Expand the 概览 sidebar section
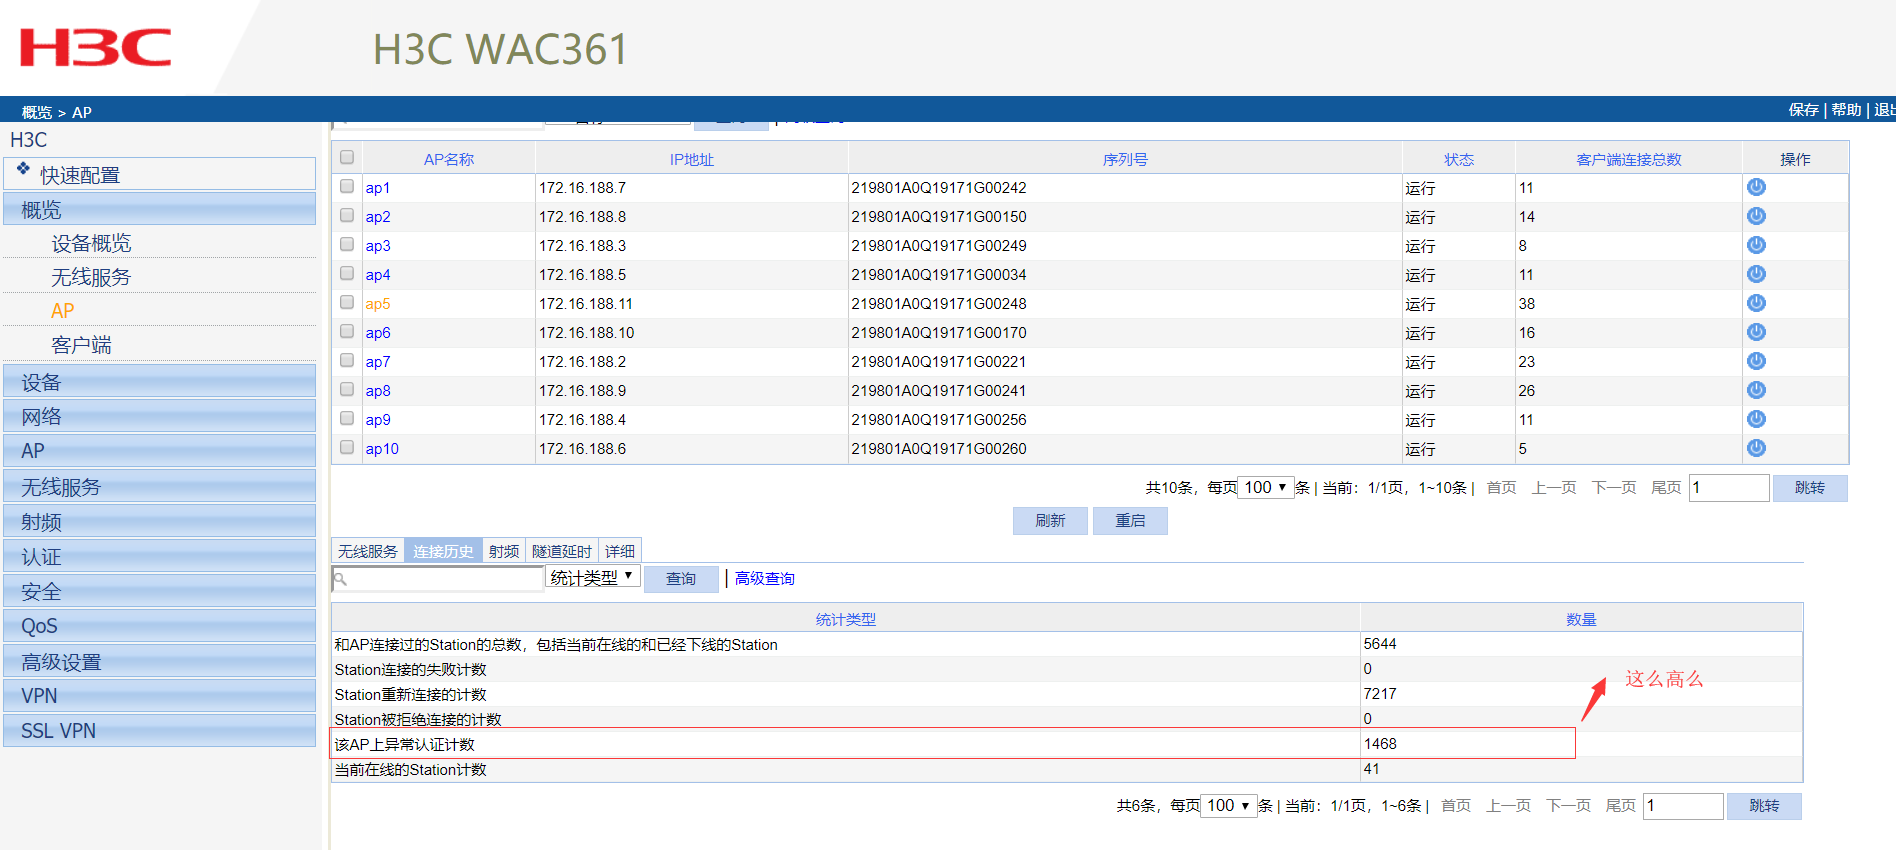Screen dimensions: 1896x850 coord(160,209)
